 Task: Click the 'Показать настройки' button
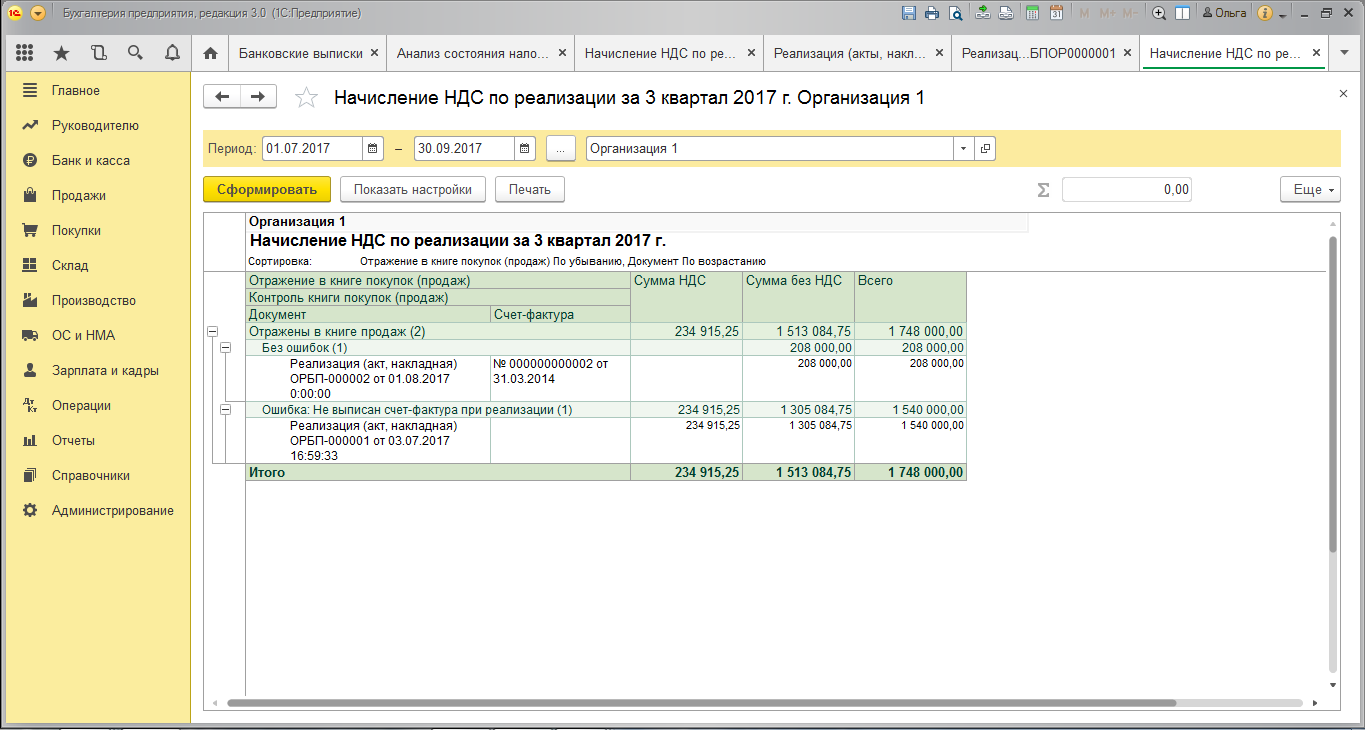(412, 189)
